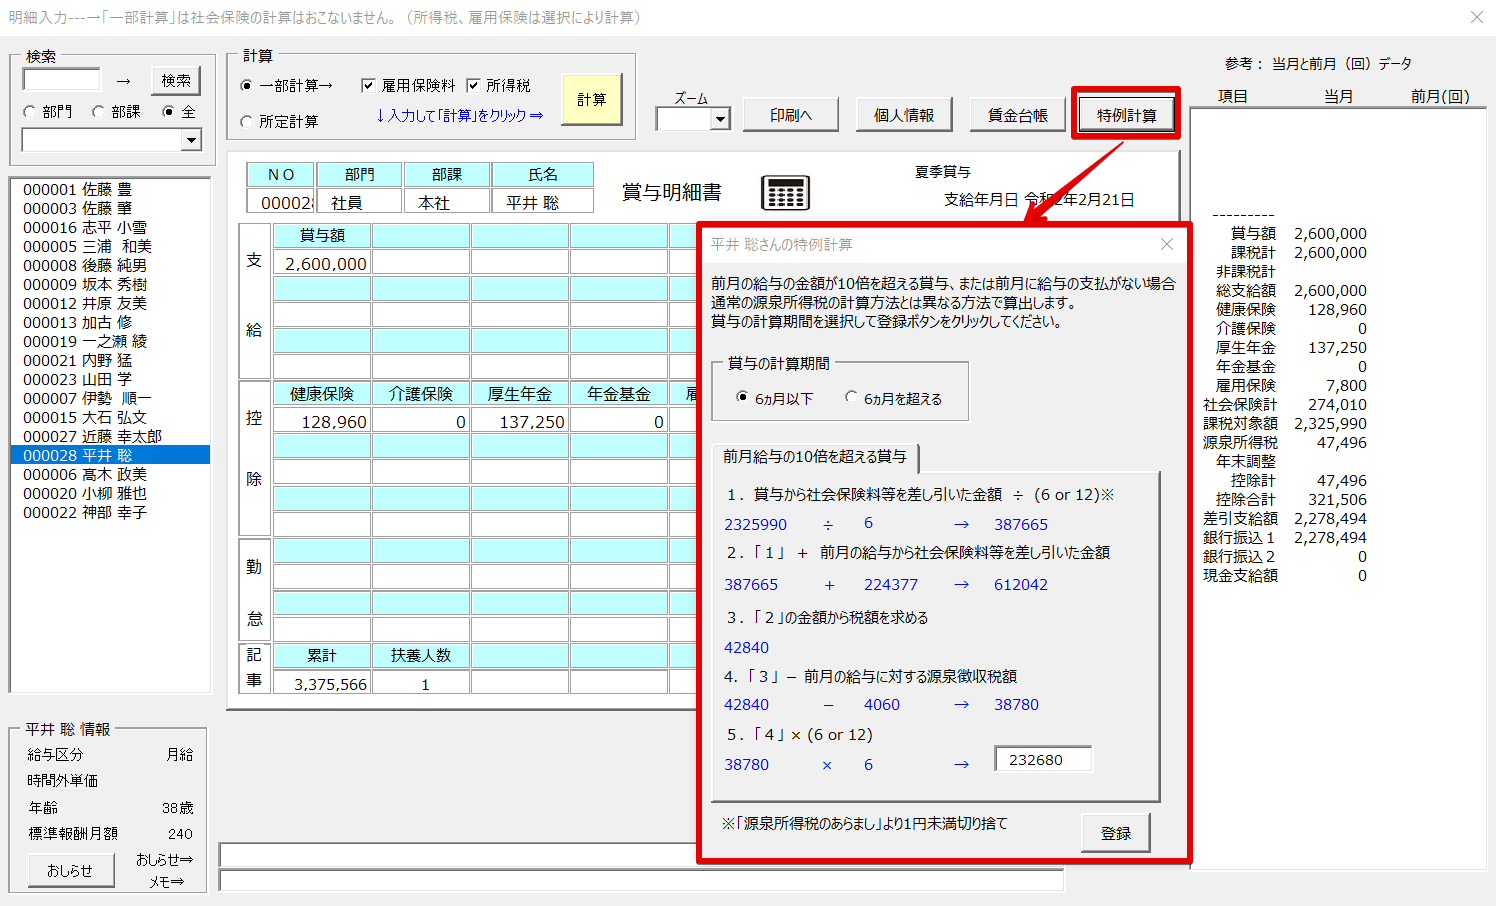
Task: Select employee 000005 三浦 和美
Action: (x=110, y=247)
